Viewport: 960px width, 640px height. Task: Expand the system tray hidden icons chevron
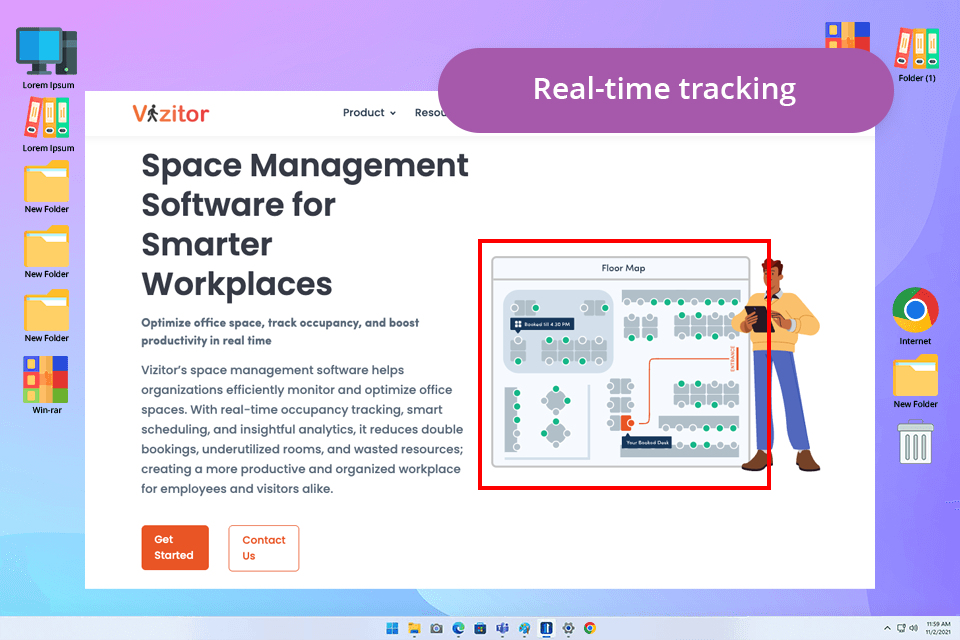(x=887, y=628)
